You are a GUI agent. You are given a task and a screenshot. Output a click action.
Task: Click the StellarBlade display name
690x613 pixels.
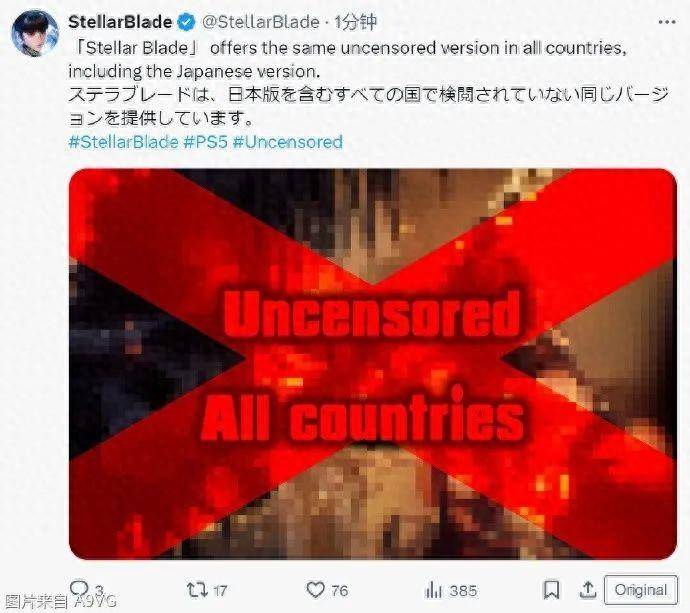(x=120, y=22)
